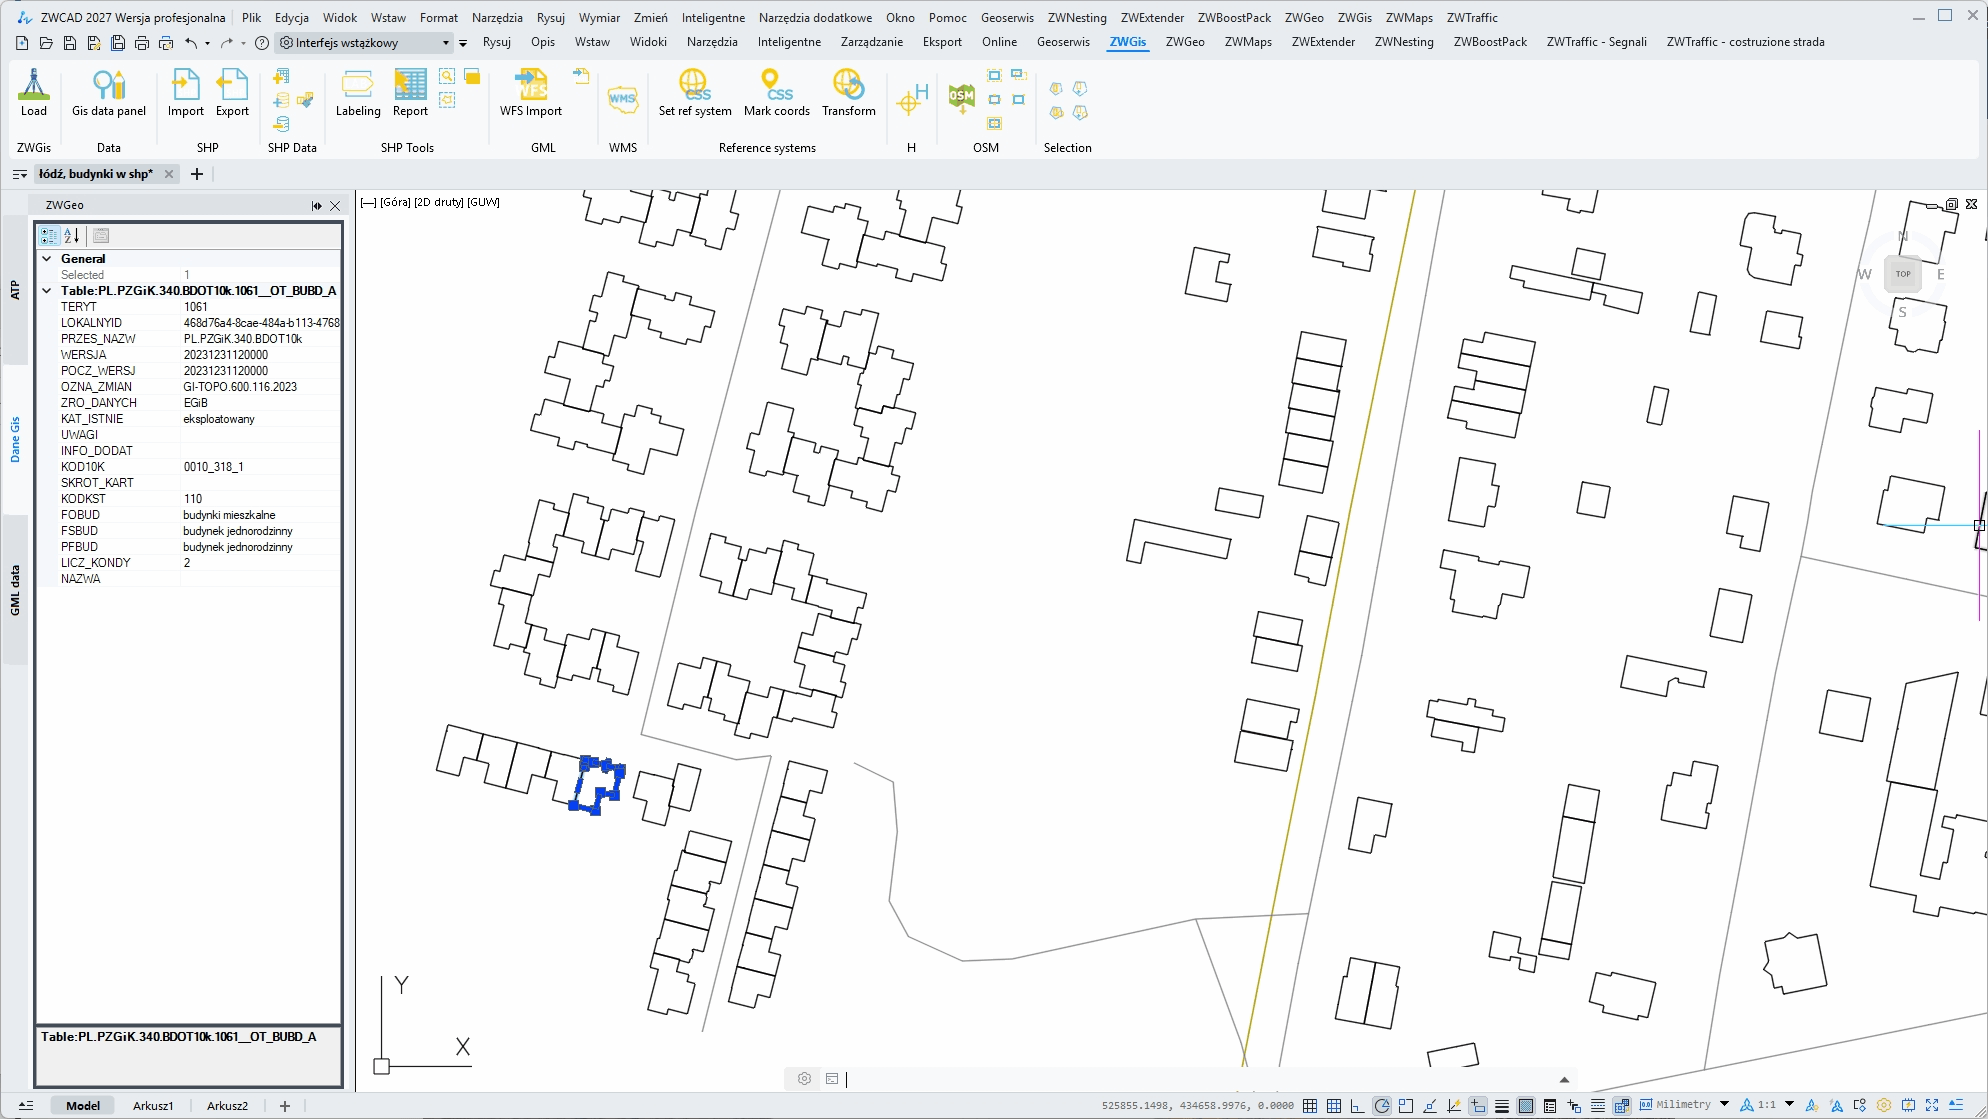Screen dimensions: 1988x1119
Task: Click the Save icon in quick access toolbar
Action: 70,43
